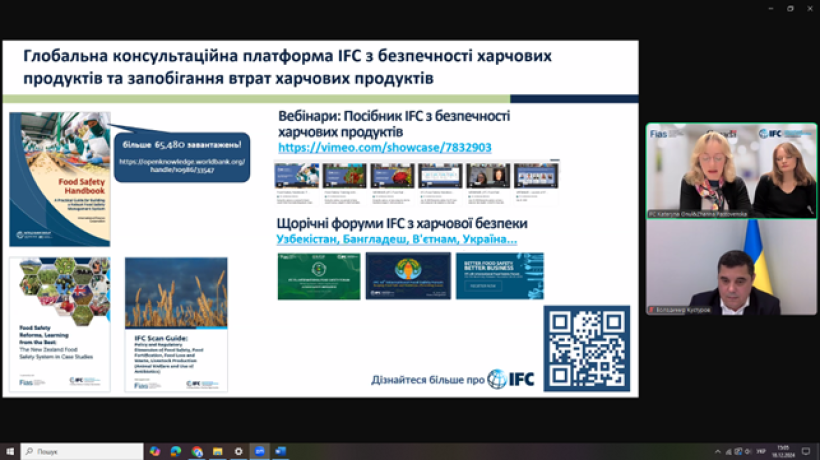Switch the УКР keyboard language indicator
This screenshot has width=820, height=460.
[761, 452]
